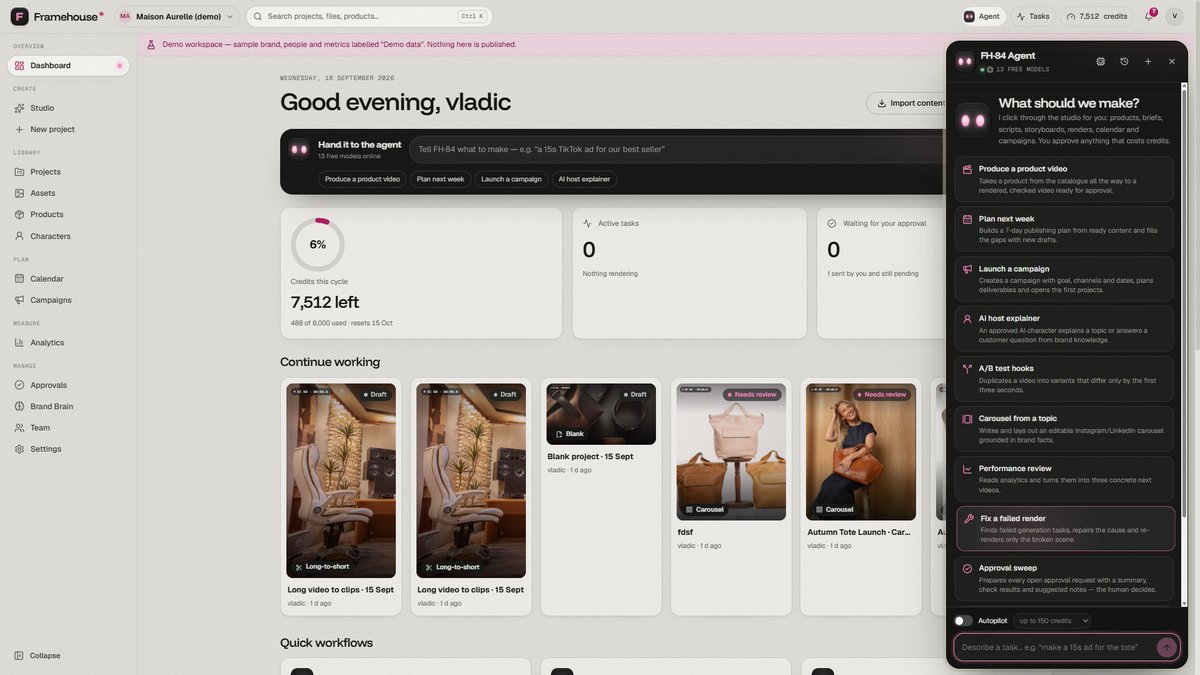Select Fix a failed render agent action
Image resolution: width=1200 pixels, height=675 pixels.
[1064, 529]
